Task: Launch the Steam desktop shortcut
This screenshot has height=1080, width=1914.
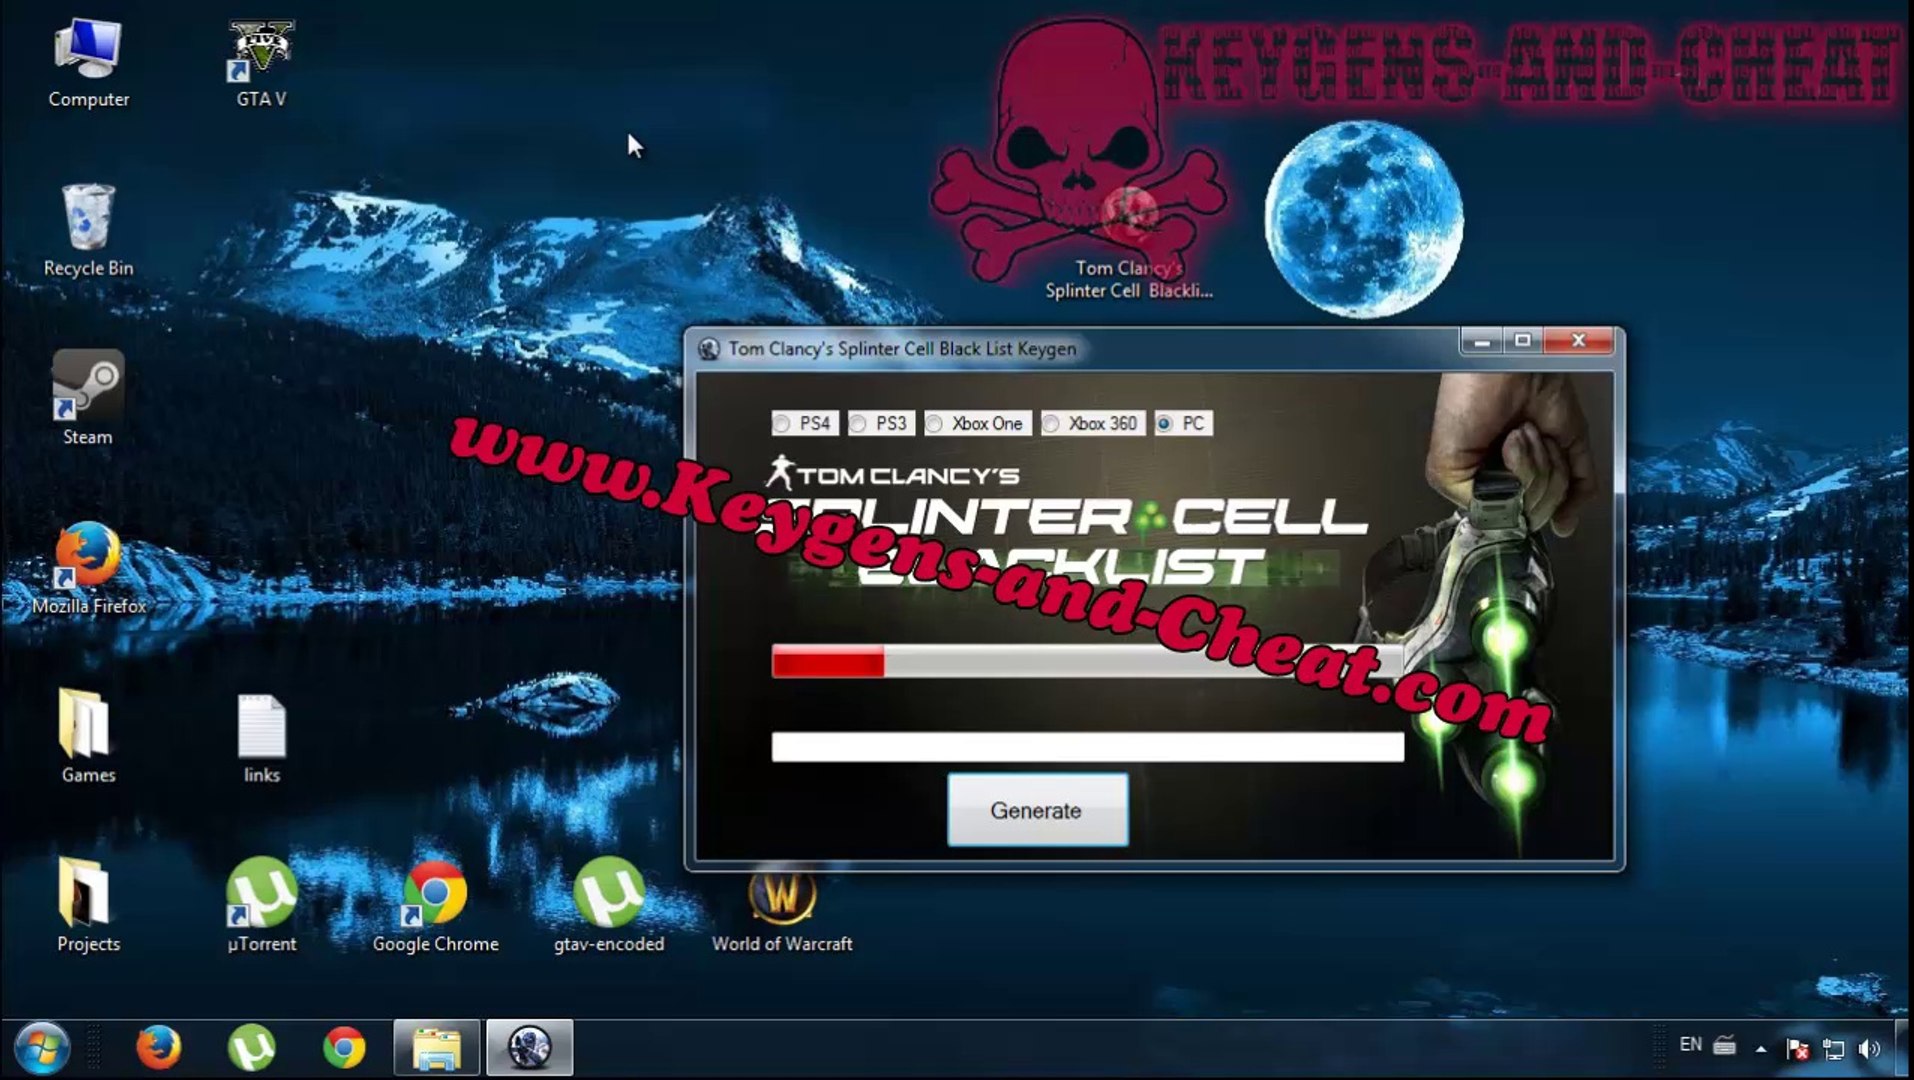Action: [x=88, y=398]
